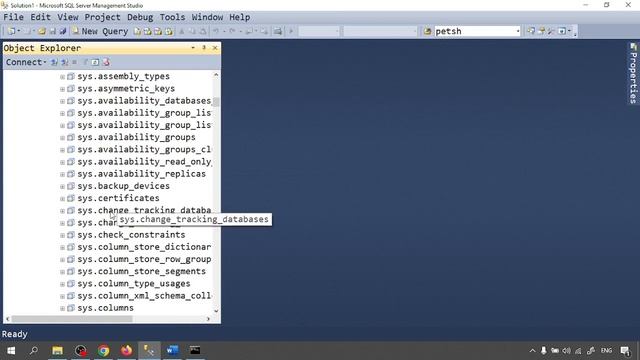
Task: Open a Database Engine Query via its toolbar icon
Action: click(137, 31)
